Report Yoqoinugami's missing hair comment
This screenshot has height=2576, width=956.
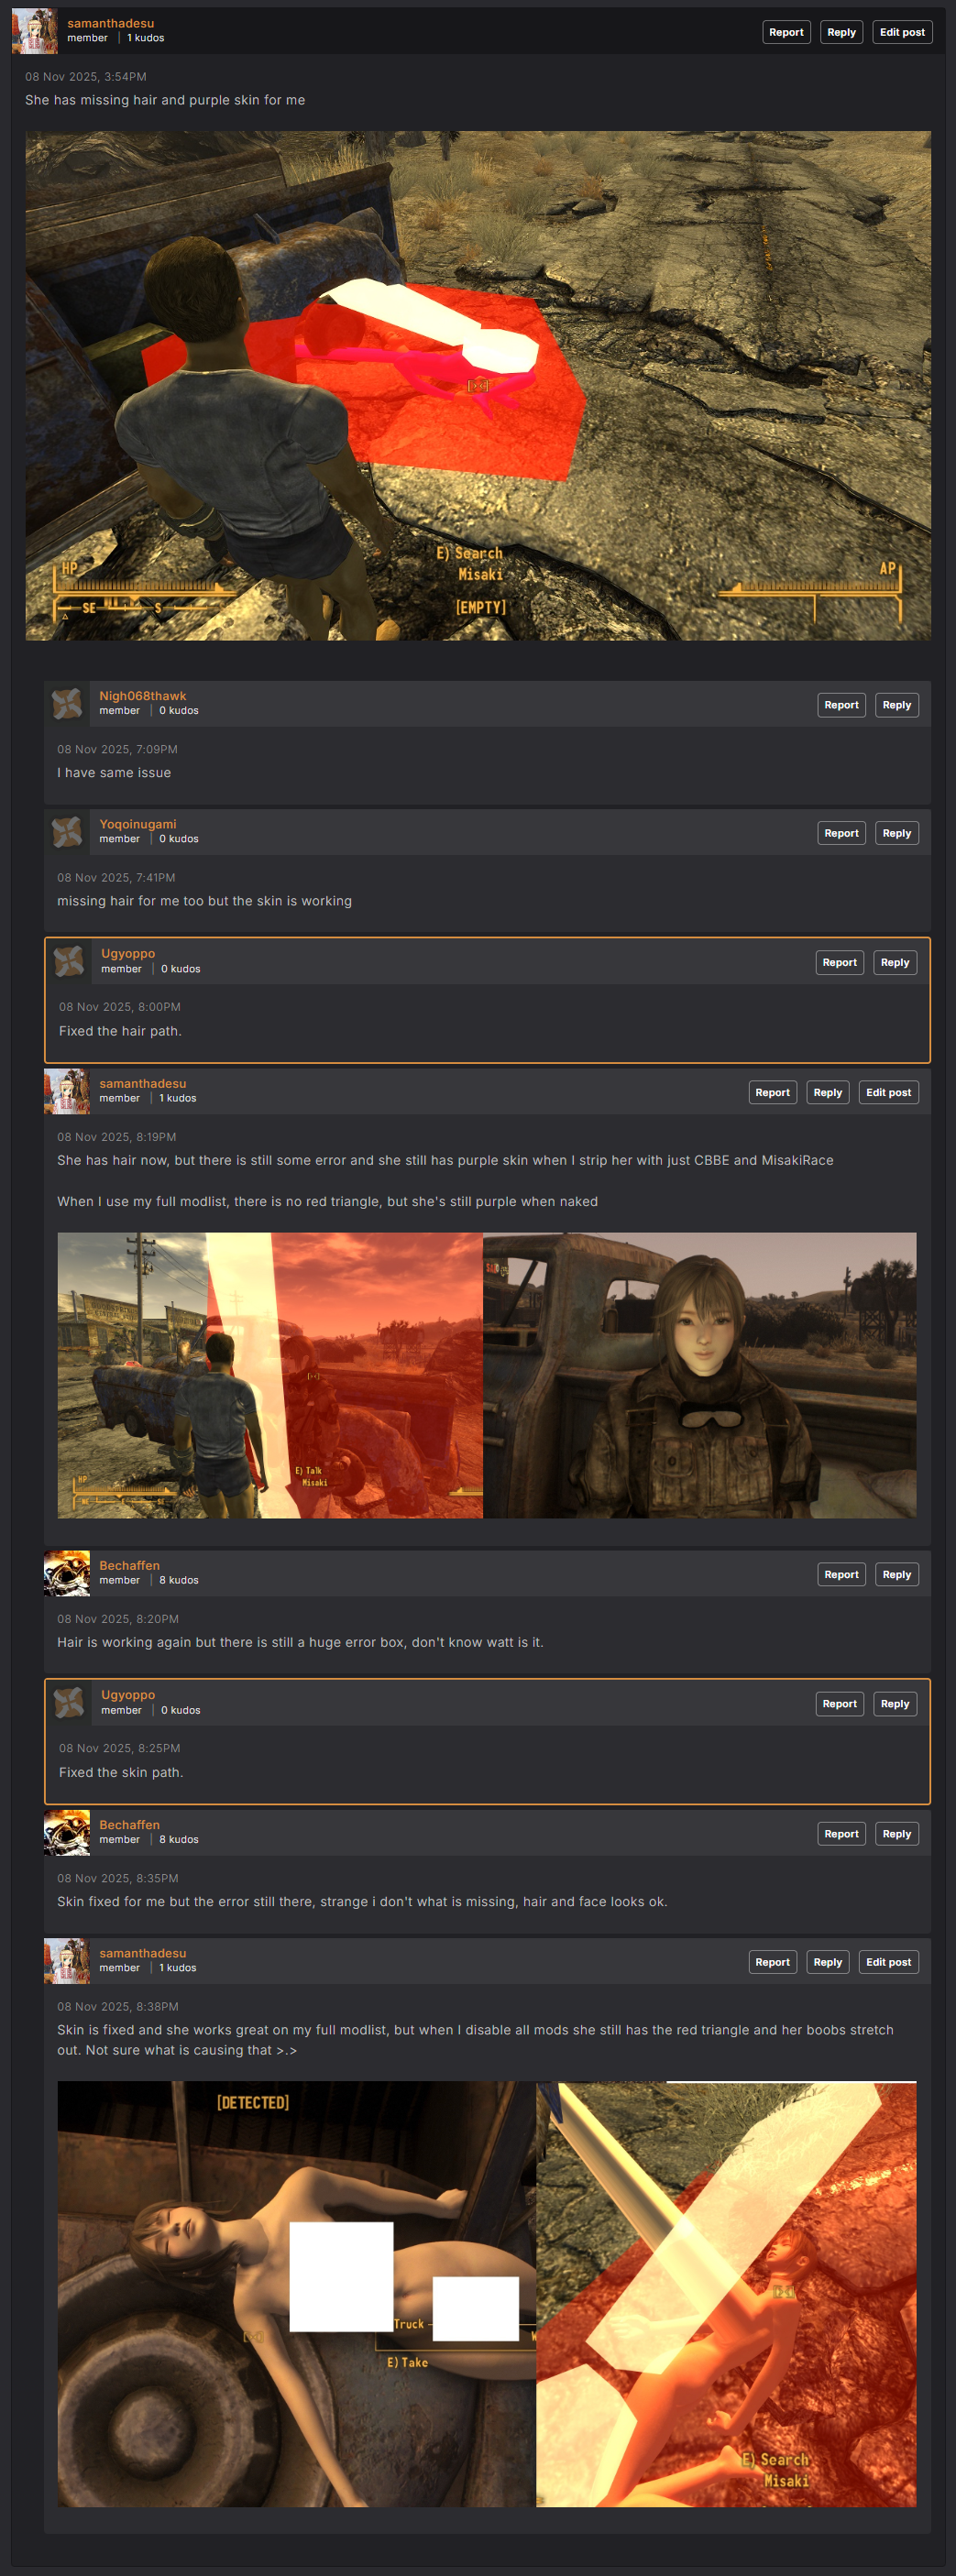[841, 833]
